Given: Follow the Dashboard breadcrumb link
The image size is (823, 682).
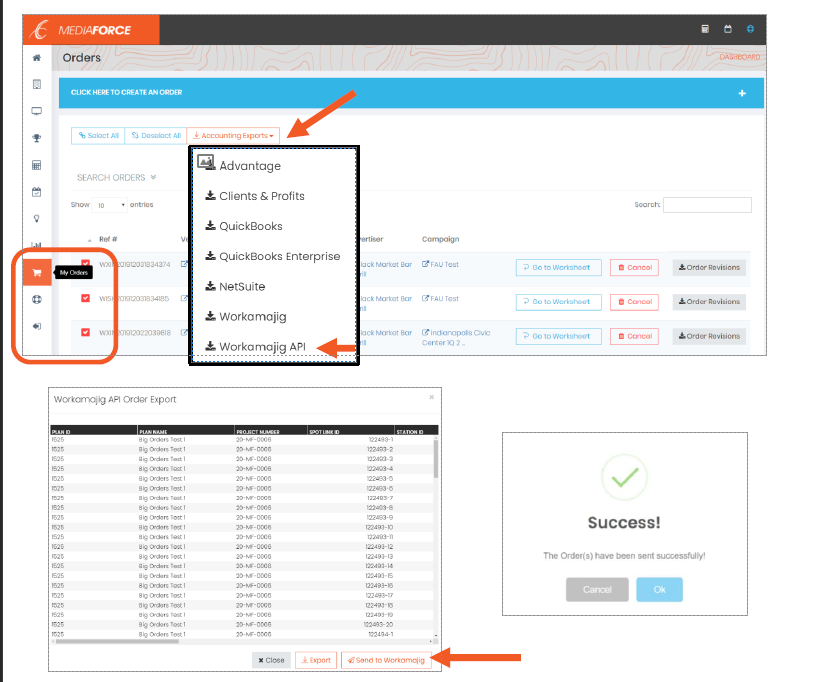Looking at the screenshot, I should [740, 57].
